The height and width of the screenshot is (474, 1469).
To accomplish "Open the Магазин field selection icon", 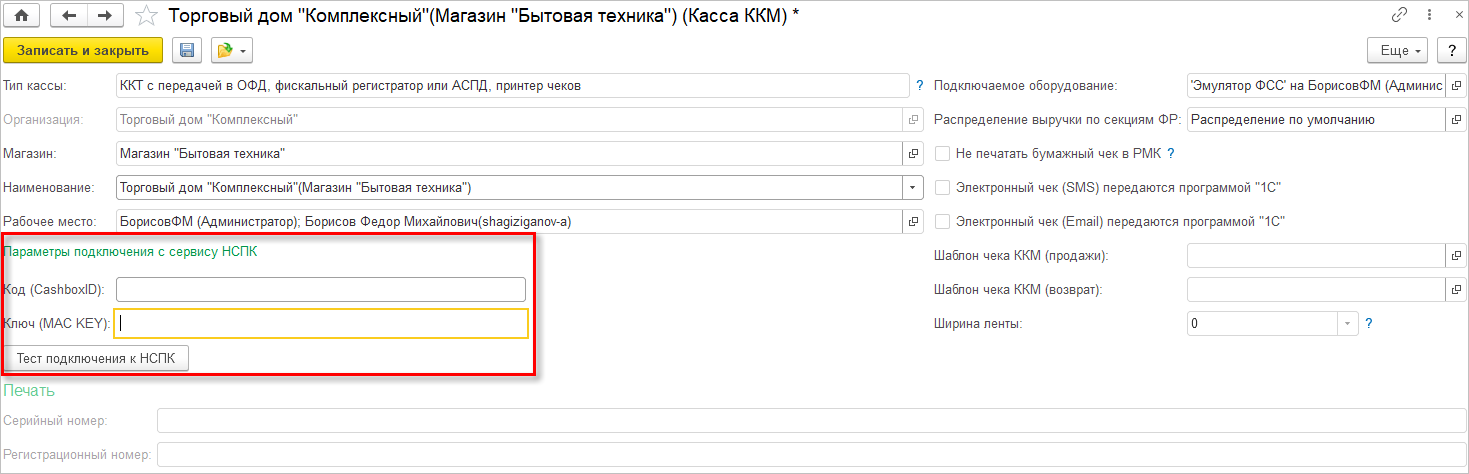I will tap(913, 153).
